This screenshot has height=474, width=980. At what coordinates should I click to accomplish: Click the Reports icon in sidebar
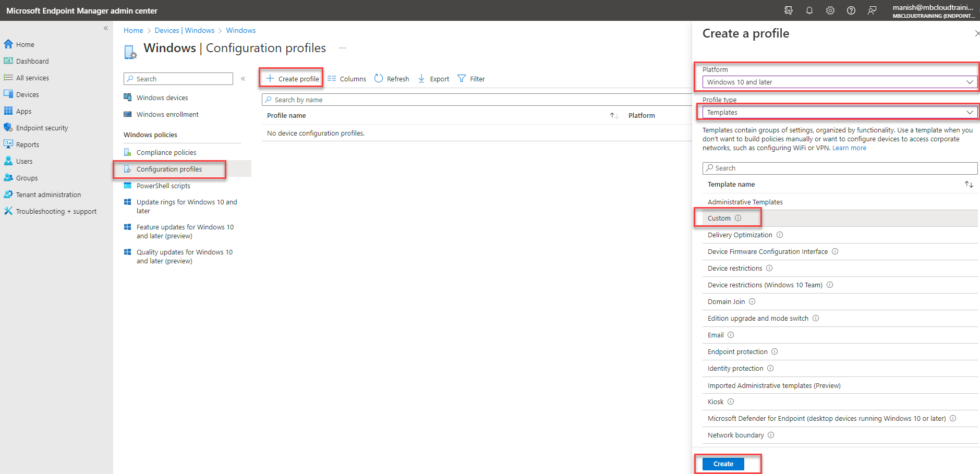tap(8, 144)
